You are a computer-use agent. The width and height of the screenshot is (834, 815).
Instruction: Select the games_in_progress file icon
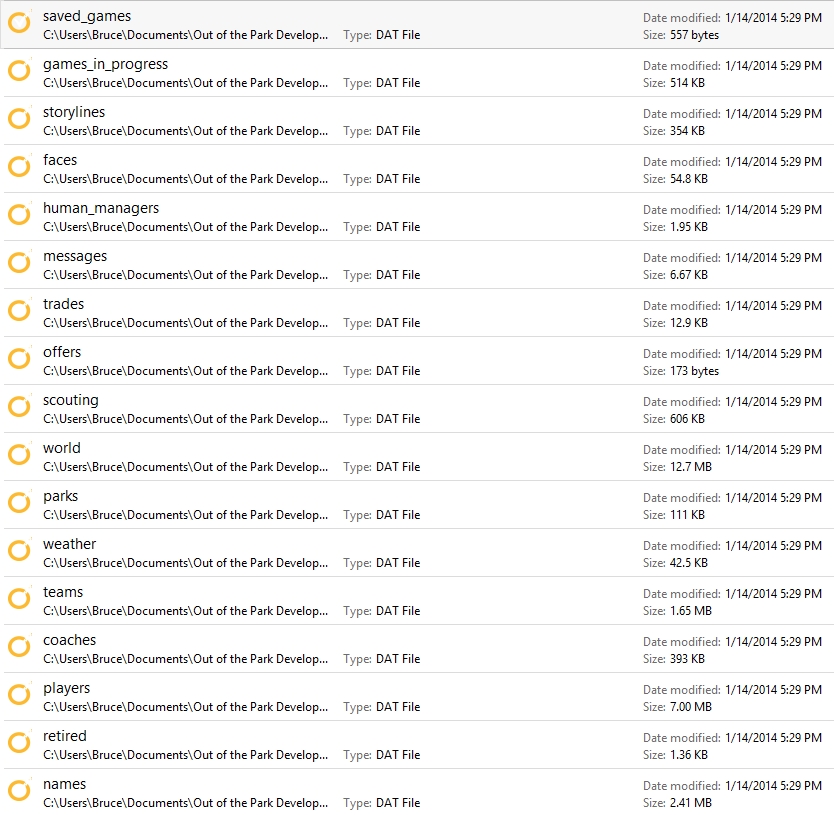tap(20, 71)
